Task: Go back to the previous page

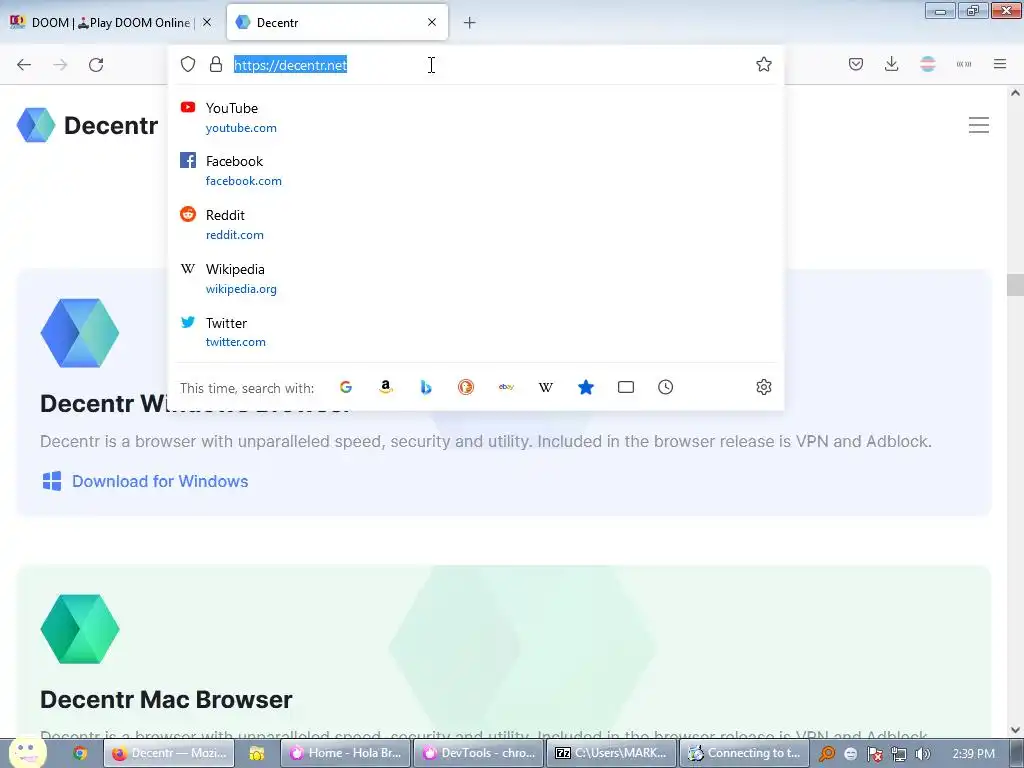Action: pyautogui.click(x=24, y=65)
